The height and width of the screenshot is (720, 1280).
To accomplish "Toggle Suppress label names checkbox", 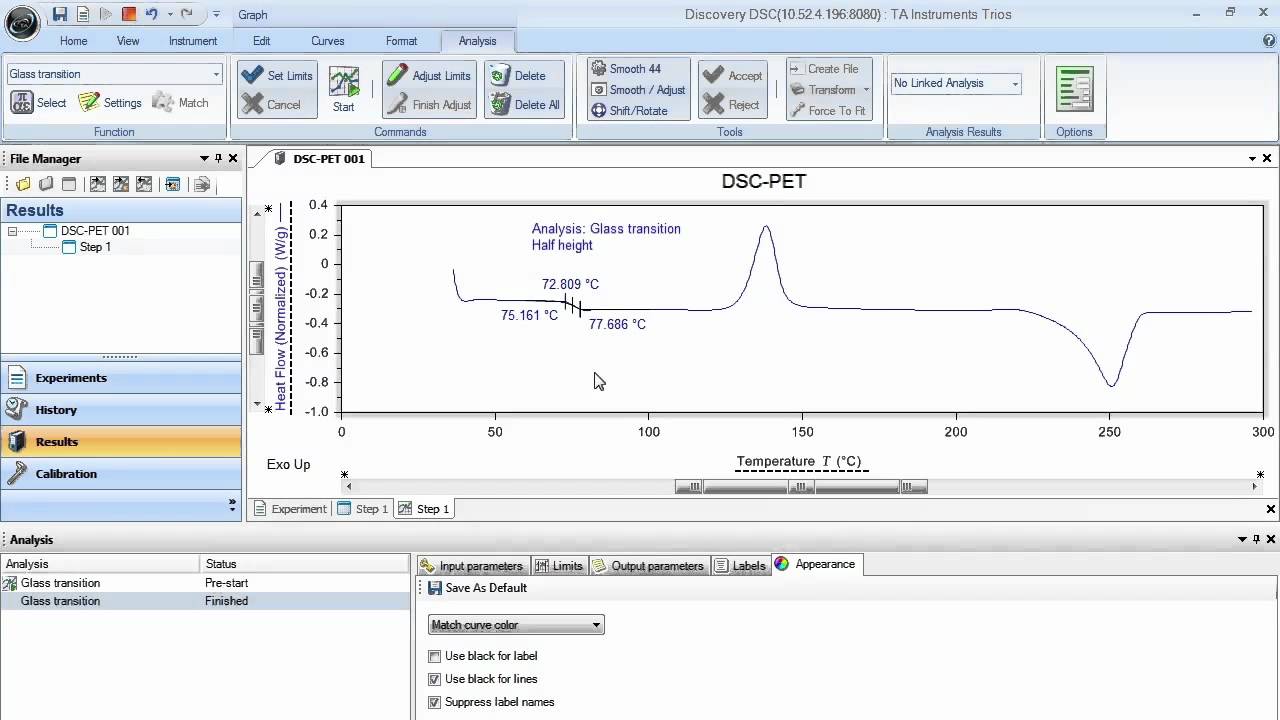I will (x=434, y=702).
